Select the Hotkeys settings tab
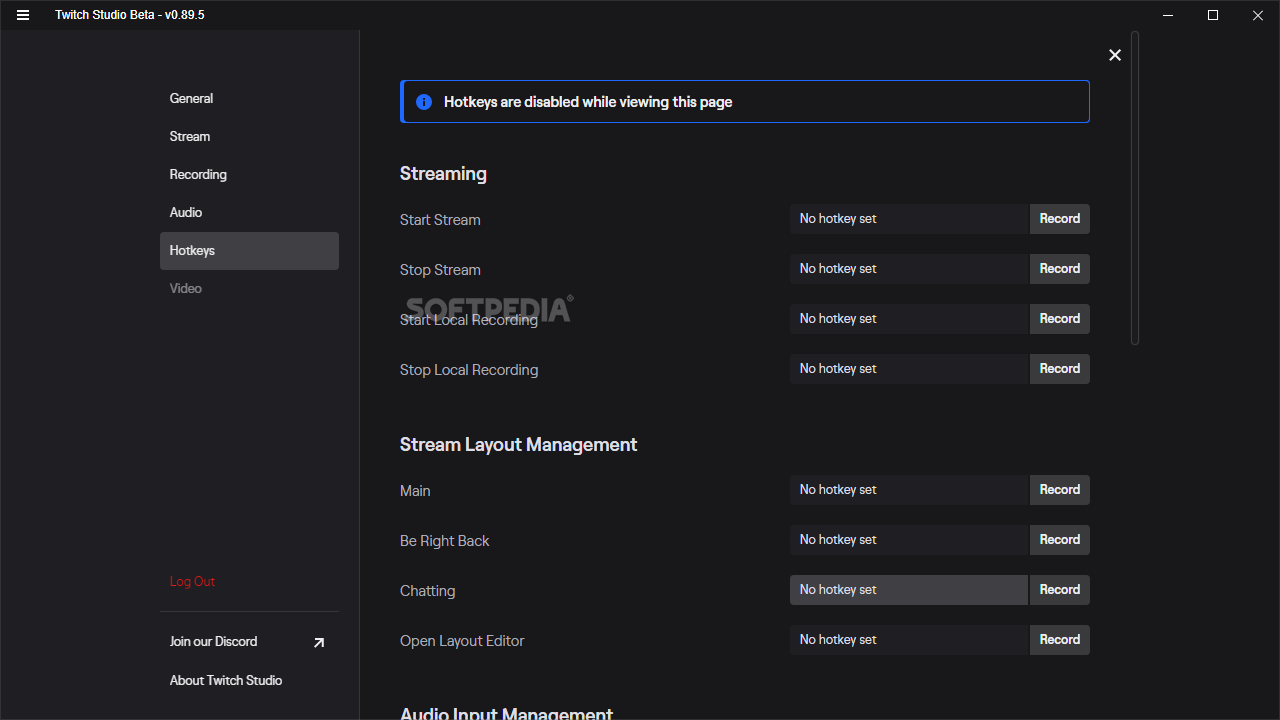Image resolution: width=1280 pixels, height=720 pixels. [x=249, y=250]
